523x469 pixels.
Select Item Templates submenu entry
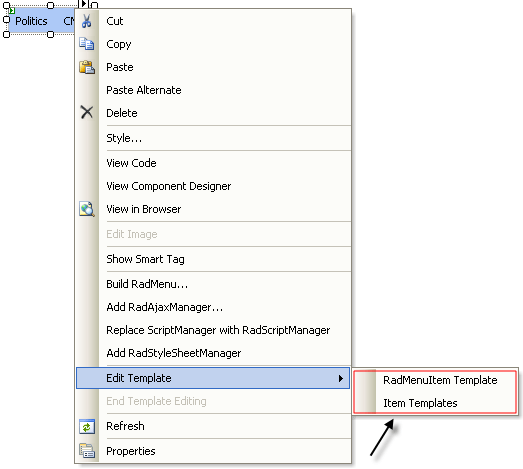(x=420, y=403)
